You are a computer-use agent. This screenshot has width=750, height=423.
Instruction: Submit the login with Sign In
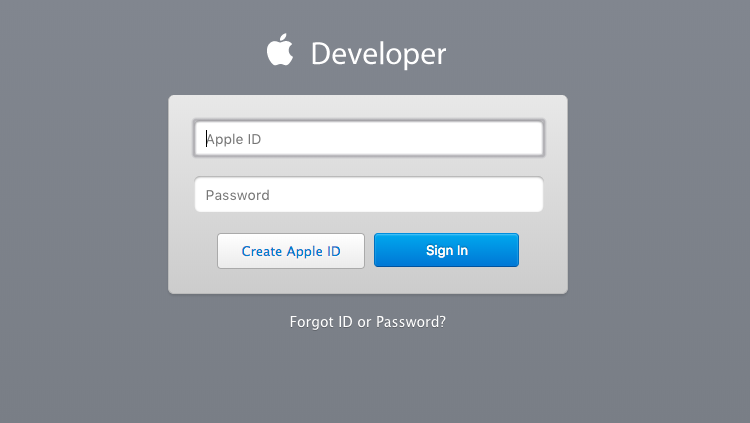tap(446, 250)
